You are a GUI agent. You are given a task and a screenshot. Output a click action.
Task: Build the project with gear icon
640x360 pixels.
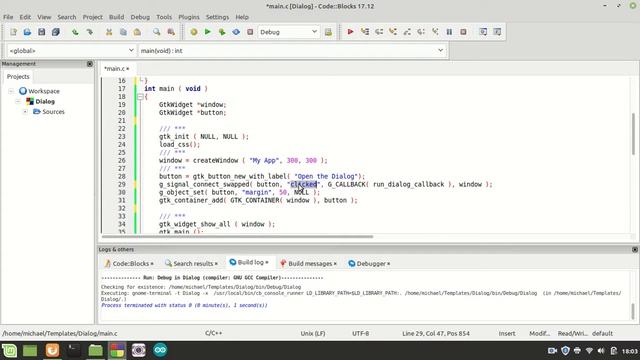(194, 32)
